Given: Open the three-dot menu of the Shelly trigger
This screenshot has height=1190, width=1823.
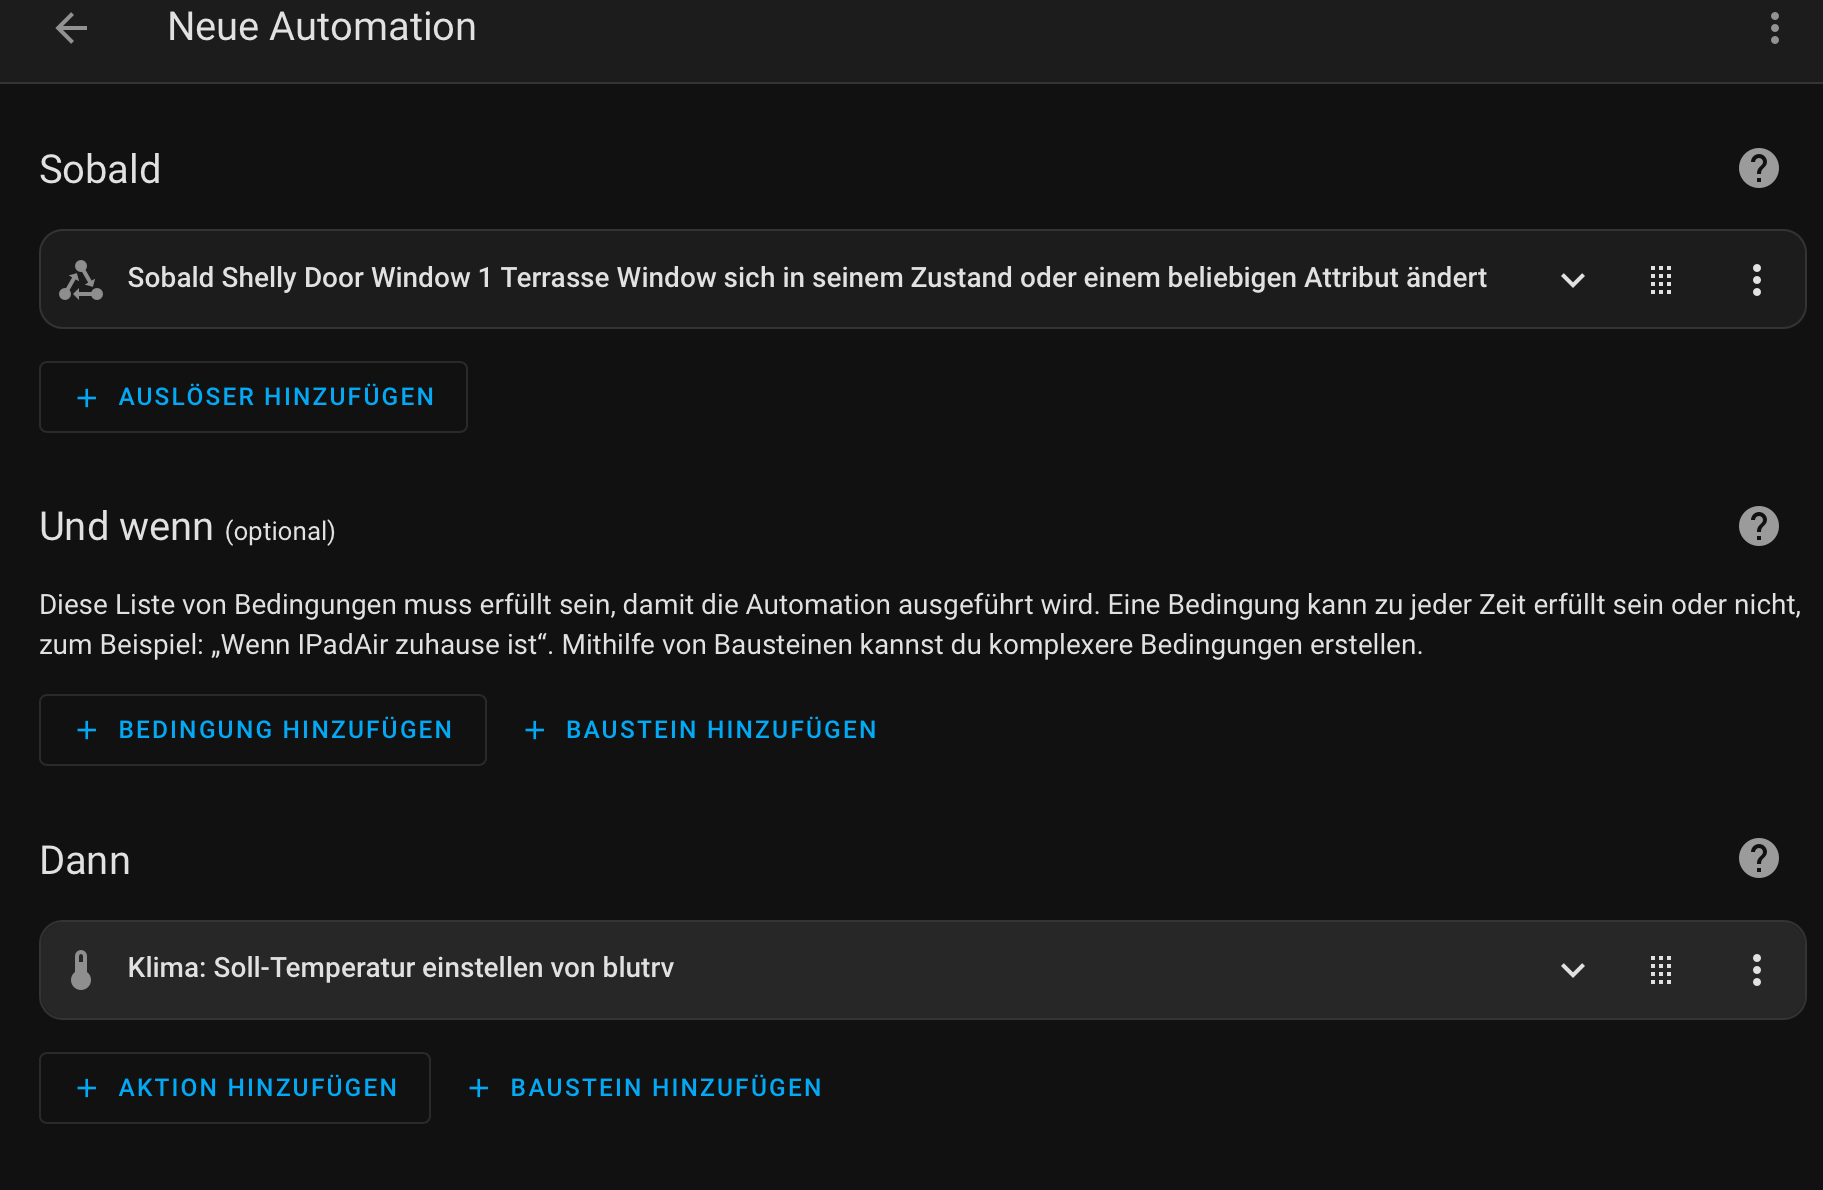Looking at the screenshot, I should click(x=1756, y=280).
